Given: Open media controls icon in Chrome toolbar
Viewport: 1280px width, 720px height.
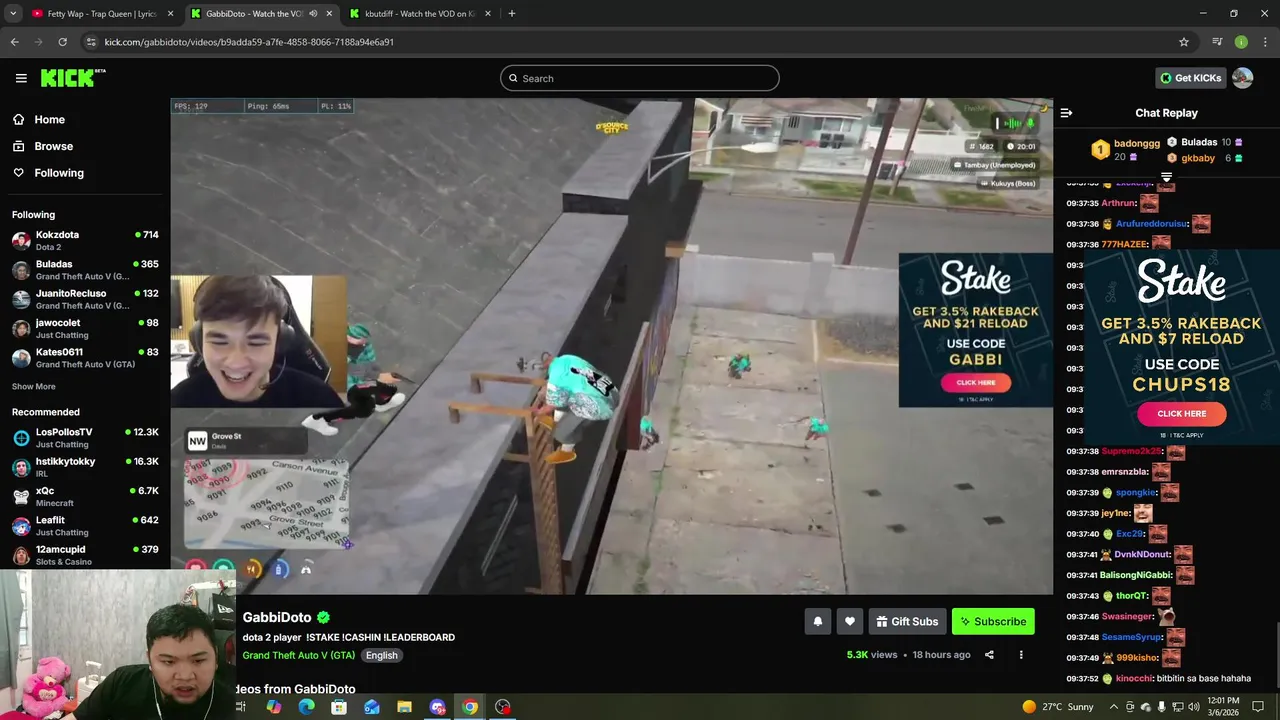Looking at the screenshot, I should (1217, 42).
